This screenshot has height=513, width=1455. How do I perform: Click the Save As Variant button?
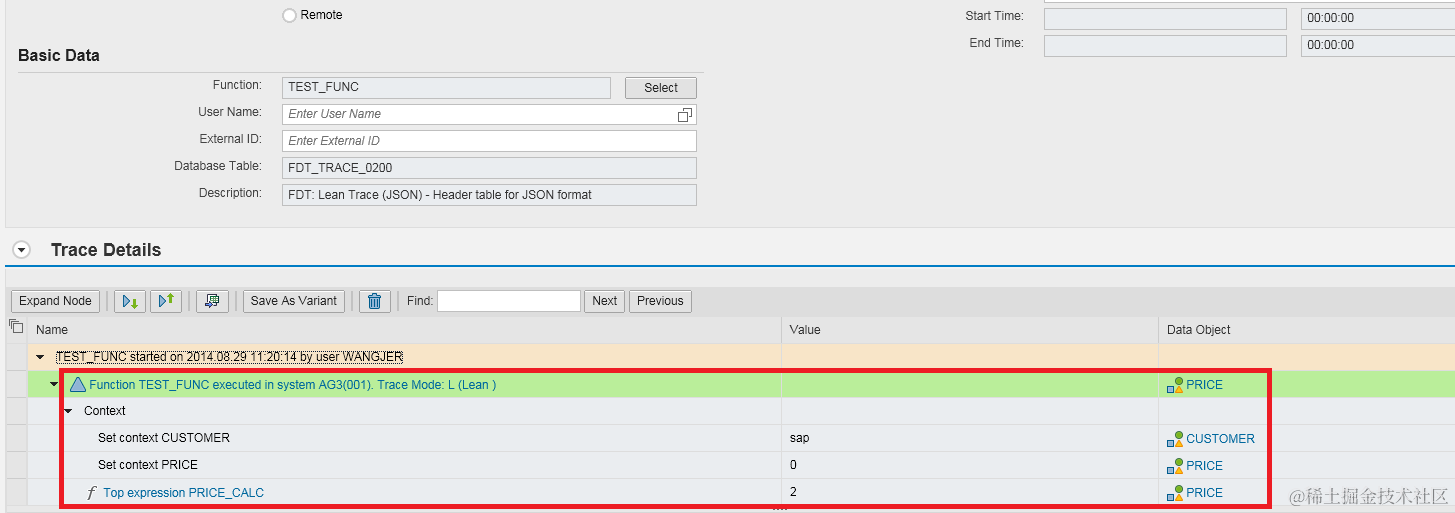tap(294, 301)
